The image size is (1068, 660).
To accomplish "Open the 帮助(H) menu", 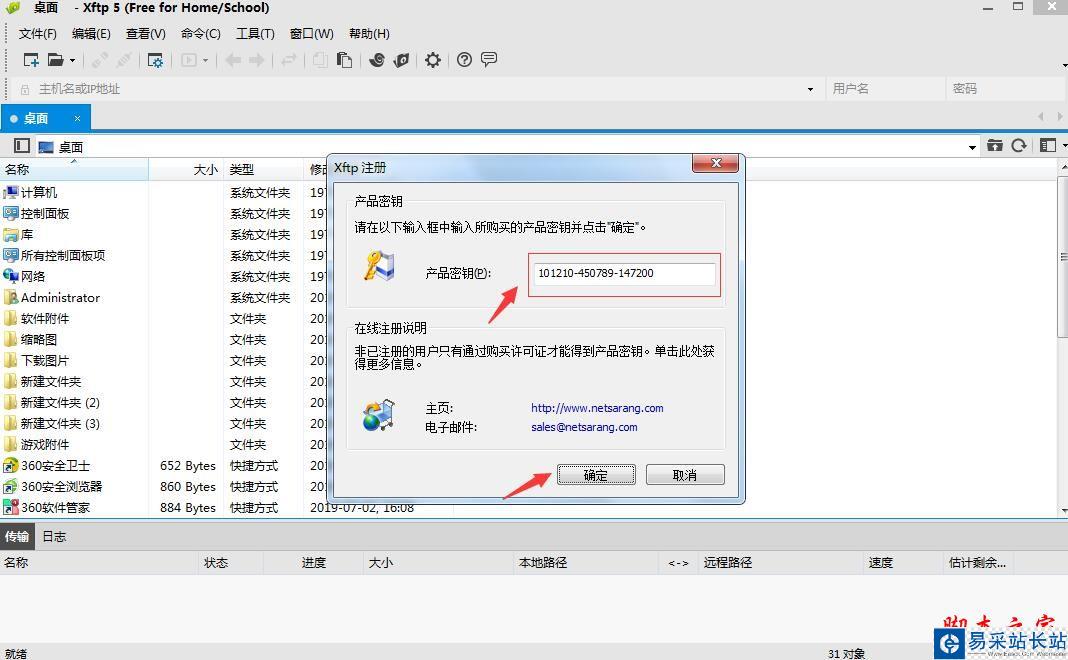I will [369, 33].
